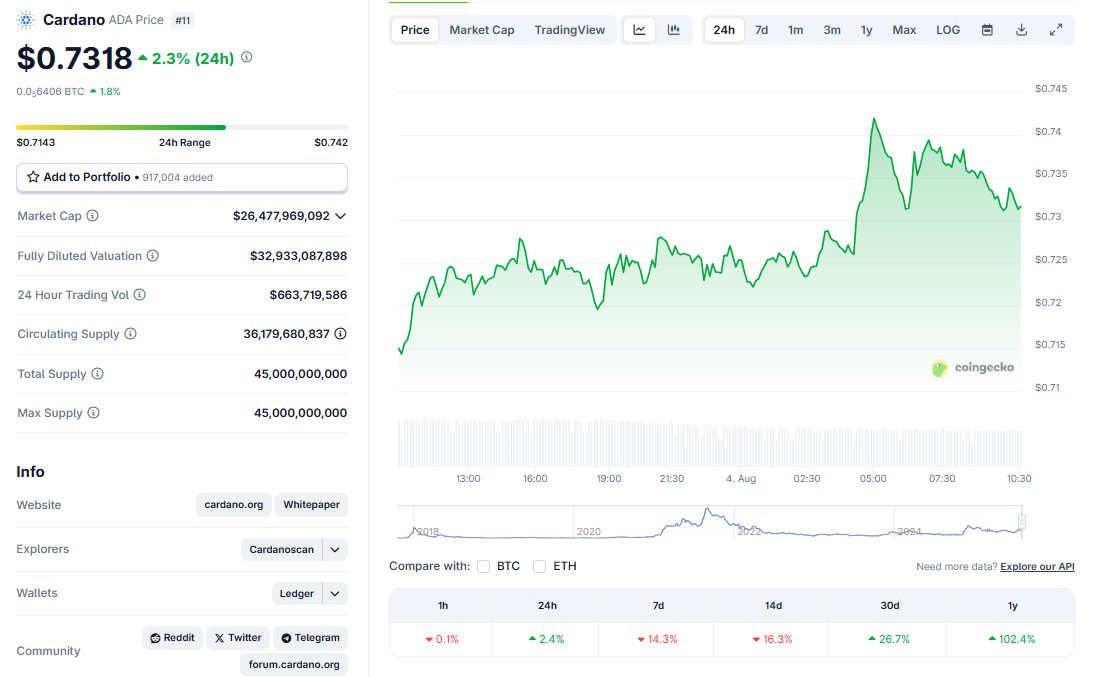Enable BTC comparison checkbox
Image resolution: width=1098 pixels, height=677 pixels.
pos(483,566)
